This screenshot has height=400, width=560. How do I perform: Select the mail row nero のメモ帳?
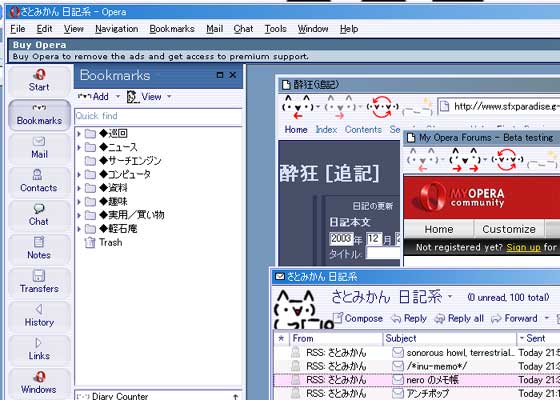click(417, 380)
